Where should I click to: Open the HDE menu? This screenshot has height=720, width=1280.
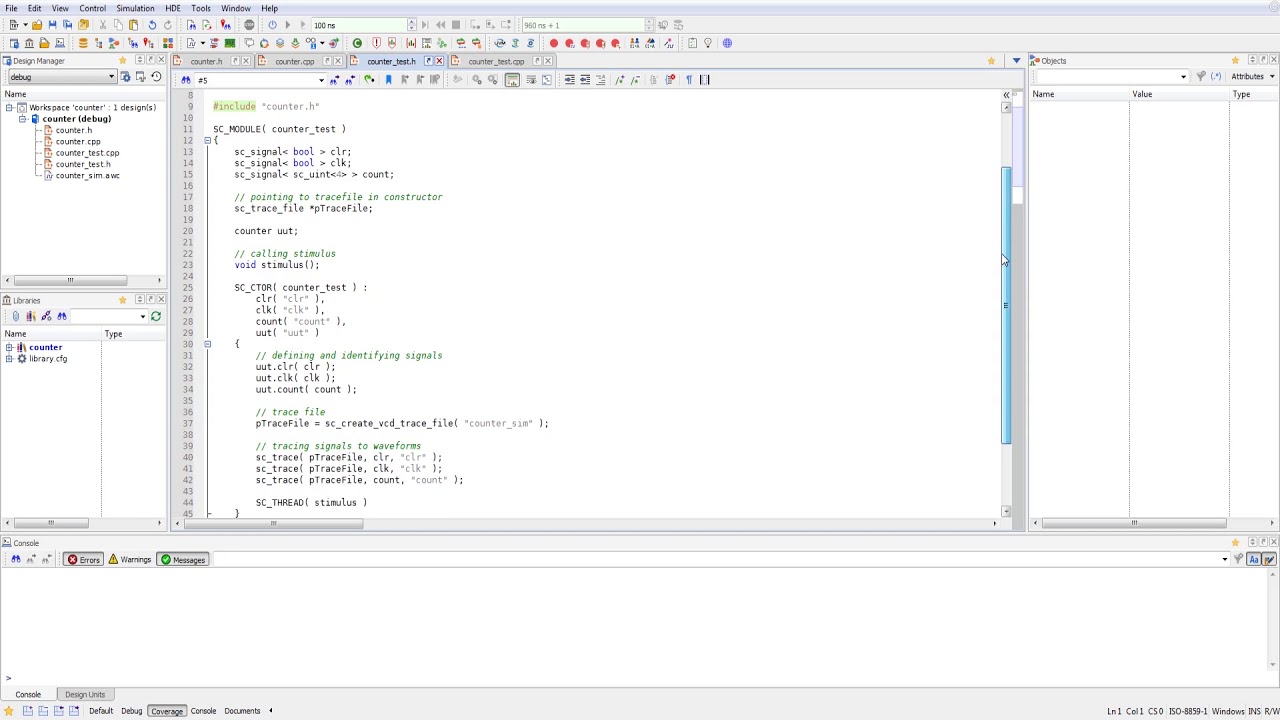pyautogui.click(x=173, y=8)
